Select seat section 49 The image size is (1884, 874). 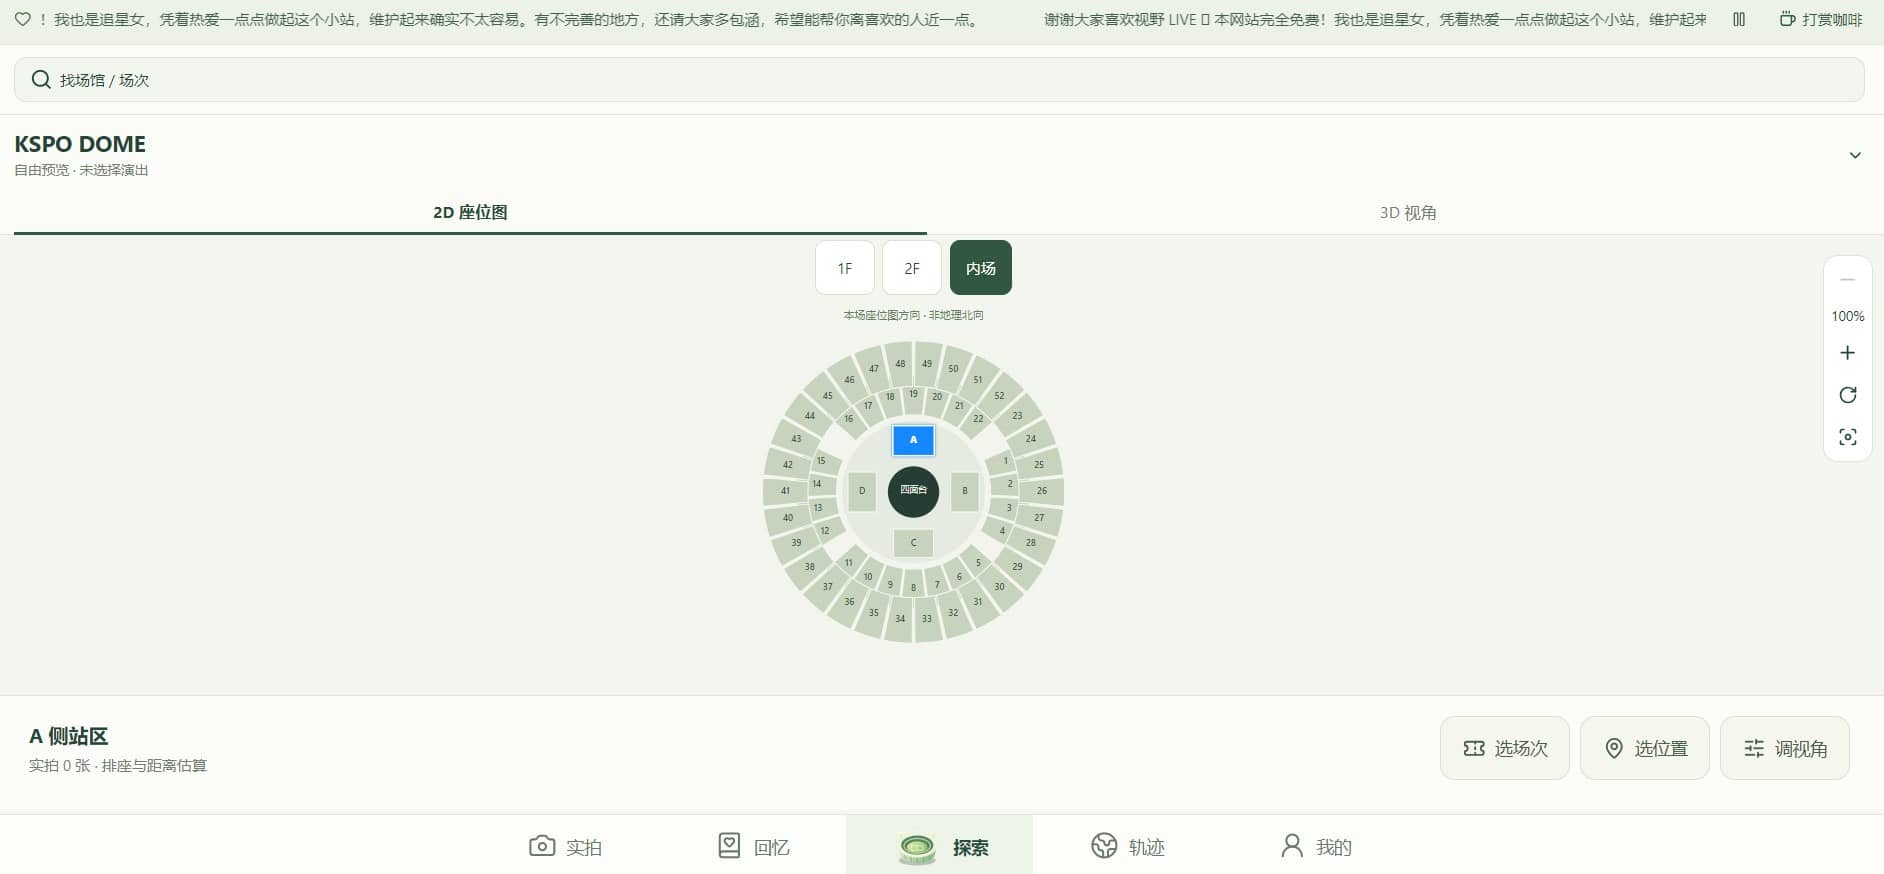pyautogui.click(x=927, y=364)
